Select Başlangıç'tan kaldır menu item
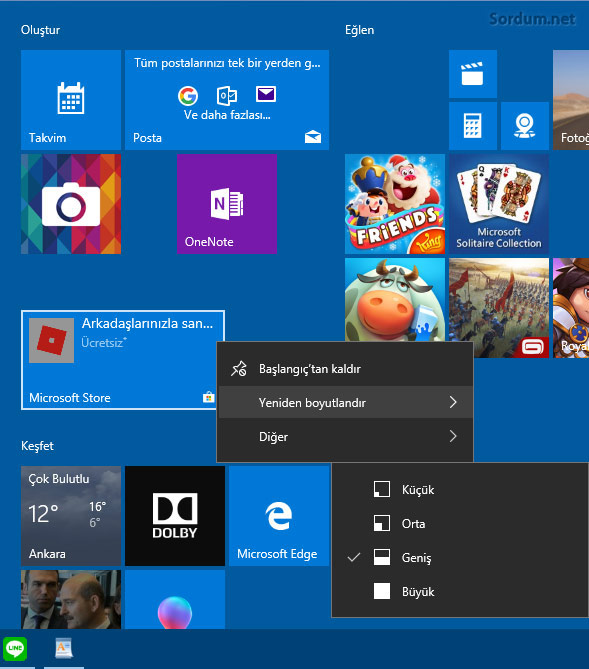Viewport: 589px width, 669px height. point(345,369)
